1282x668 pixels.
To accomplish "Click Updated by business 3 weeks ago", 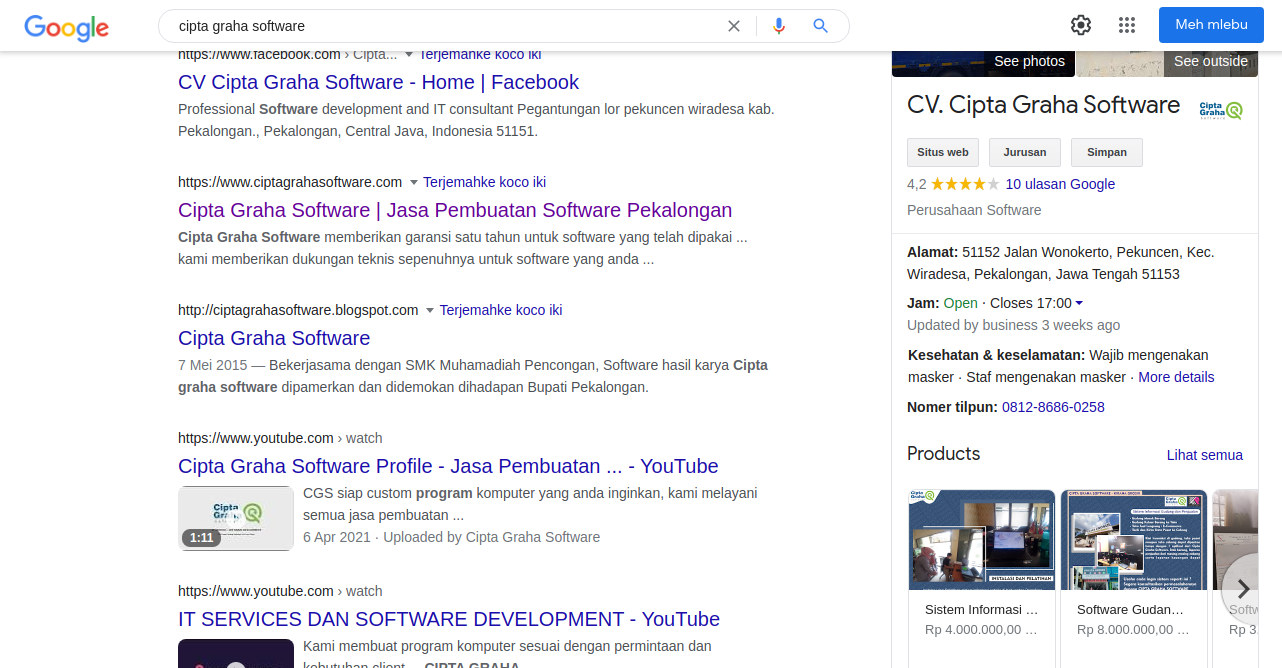I will click(x=1013, y=325).
